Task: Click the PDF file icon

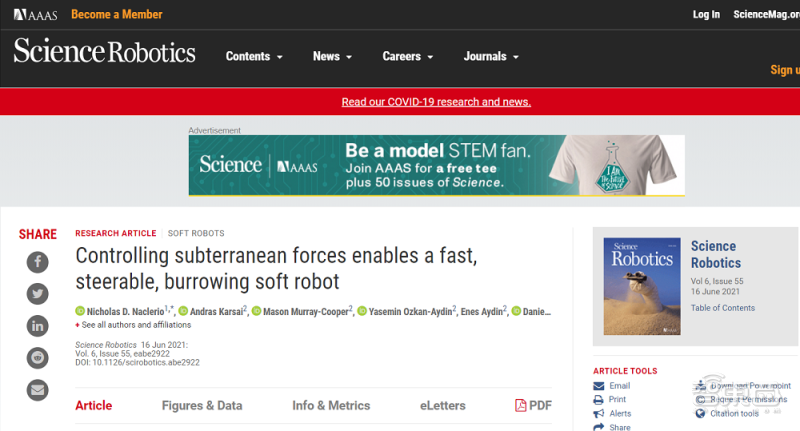Action: pyautogui.click(x=520, y=405)
